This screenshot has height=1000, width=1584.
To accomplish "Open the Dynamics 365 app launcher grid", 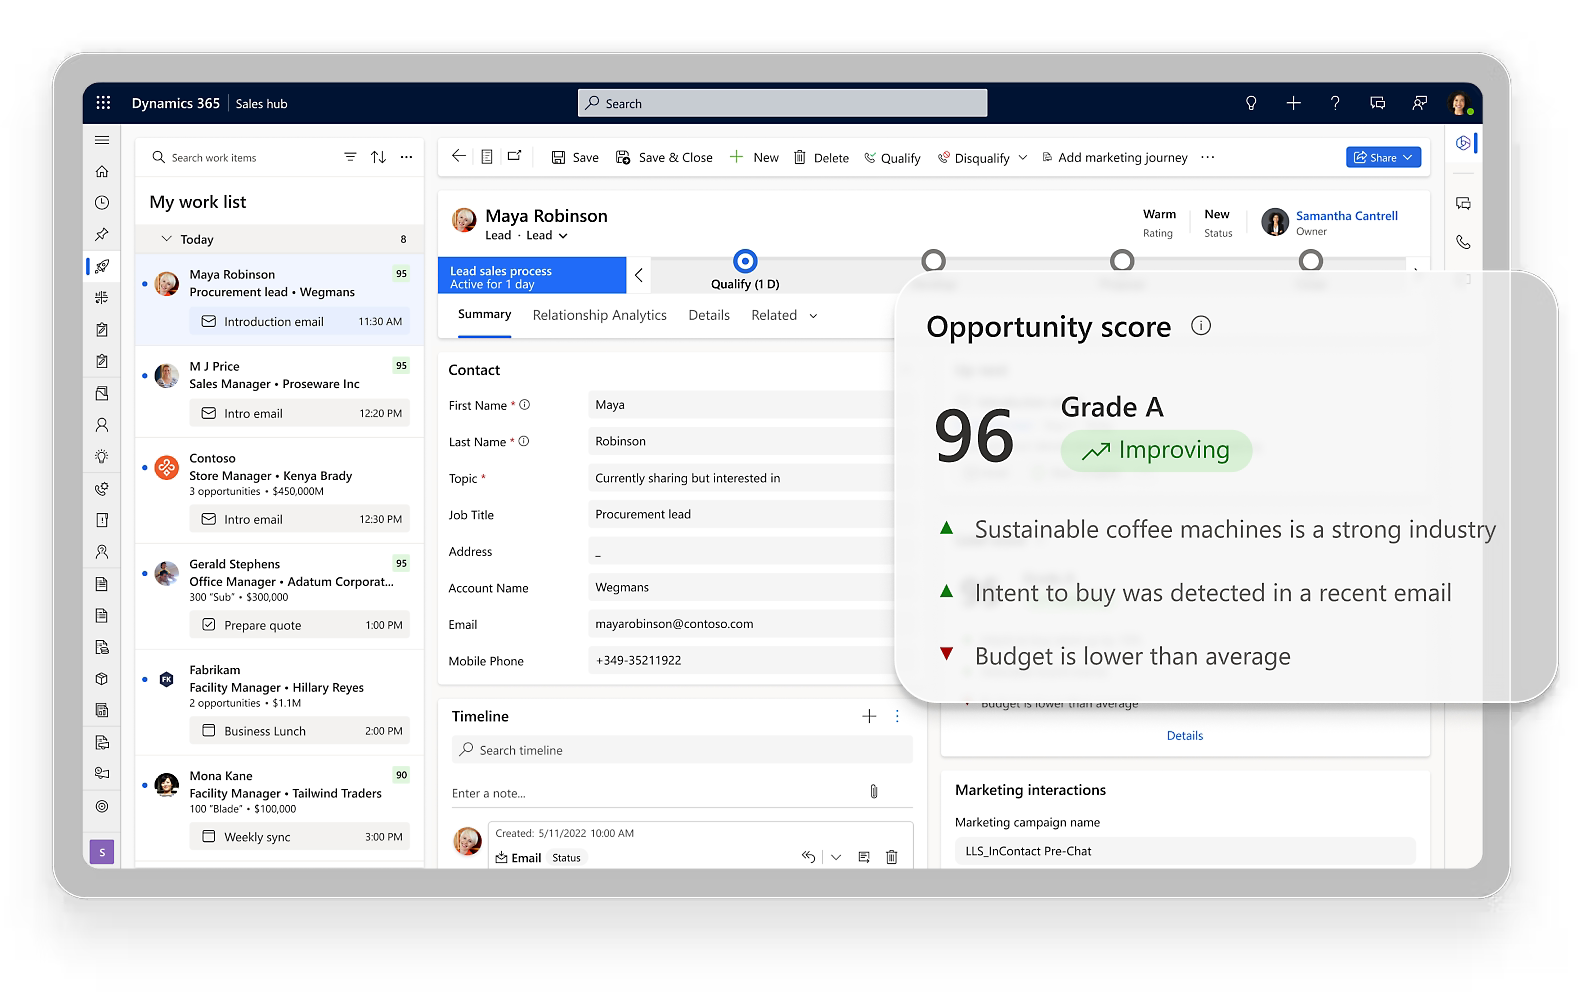I will coord(103,103).
